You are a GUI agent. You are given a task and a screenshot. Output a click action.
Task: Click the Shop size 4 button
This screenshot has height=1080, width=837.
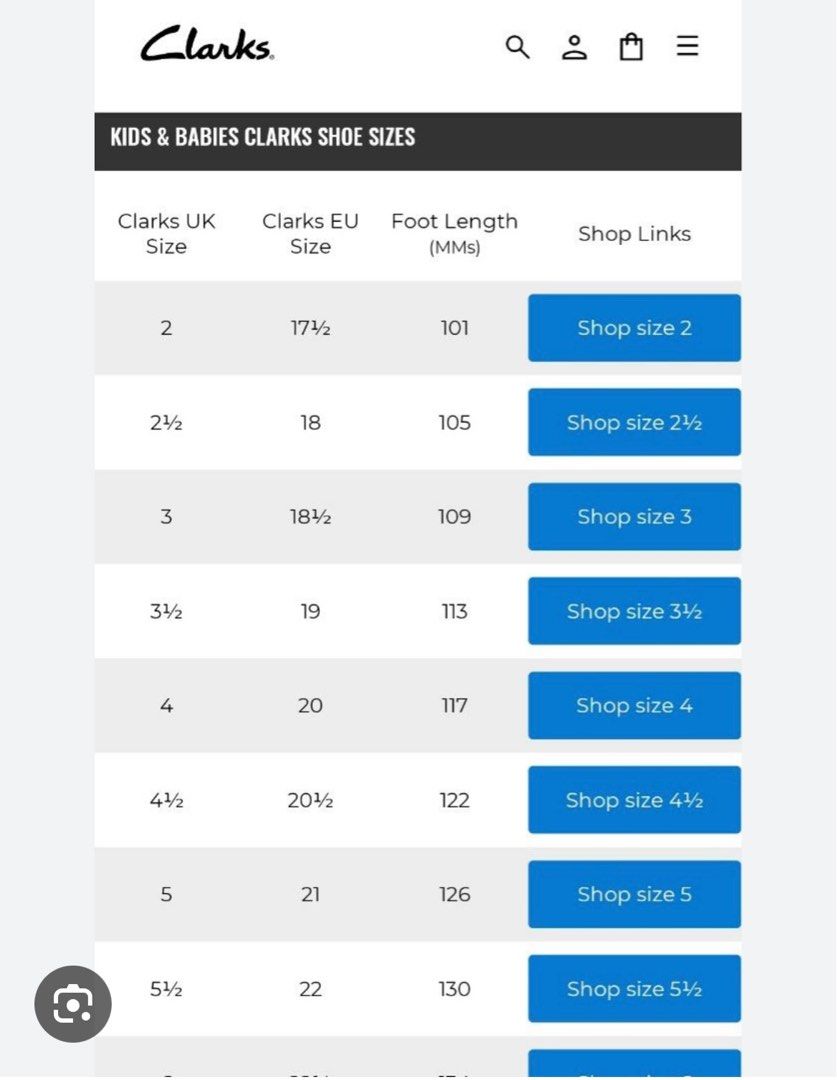634,706
